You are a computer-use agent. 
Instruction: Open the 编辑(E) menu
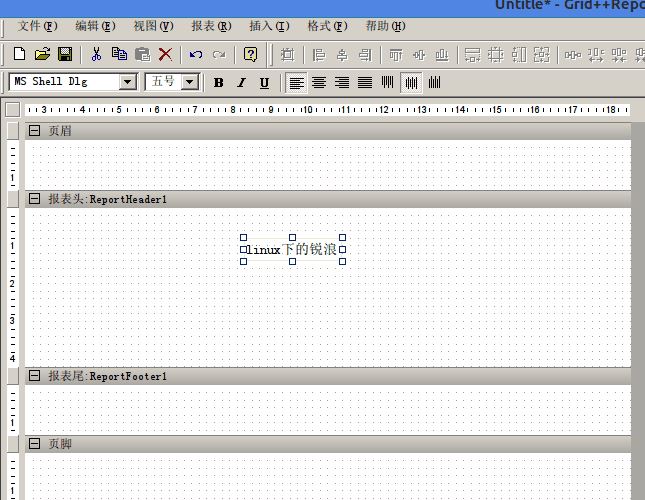tap(95, 26)
